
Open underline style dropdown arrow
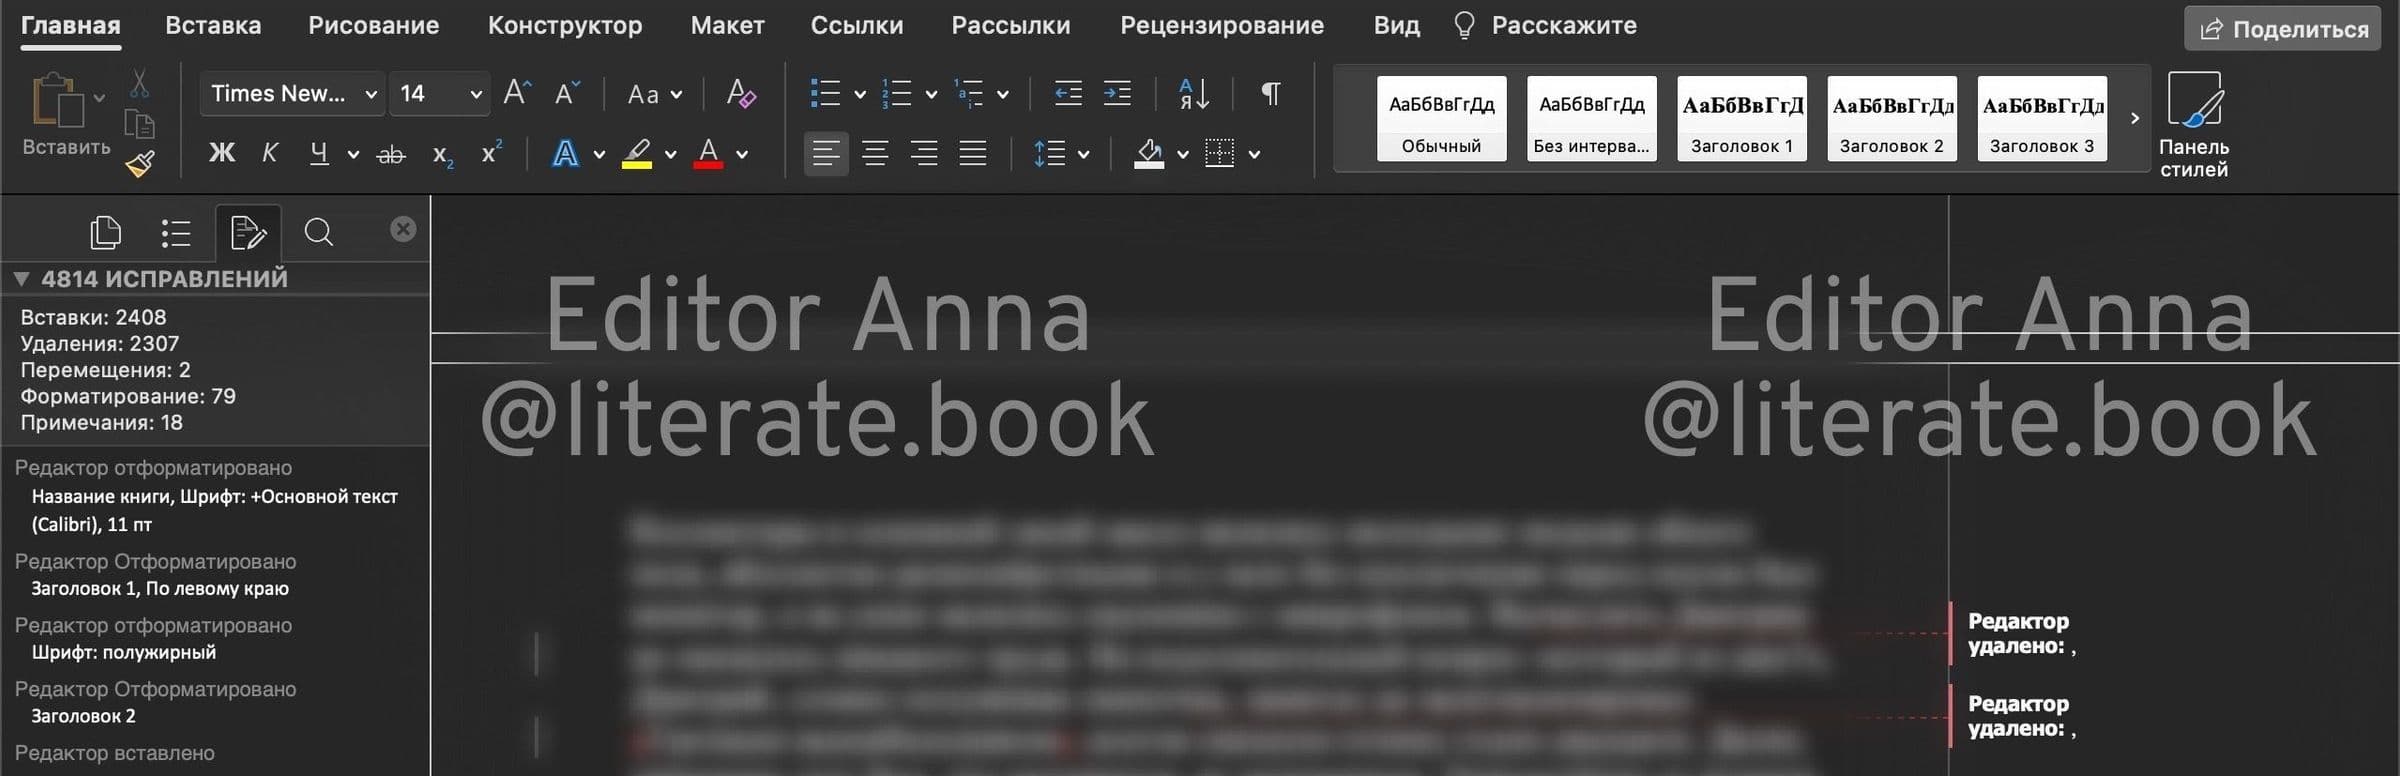coord(353,155)
